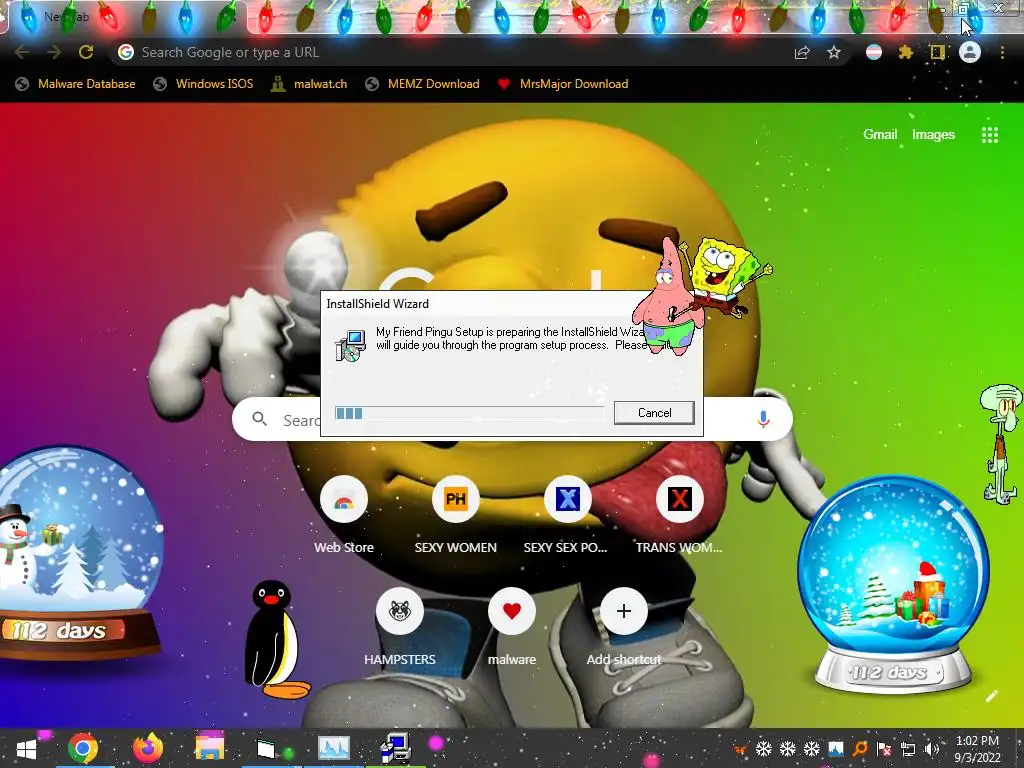Select the New Tab browser tab
Image resolution: width=1024 pixels, height=768 pixels.
(124, 17)
